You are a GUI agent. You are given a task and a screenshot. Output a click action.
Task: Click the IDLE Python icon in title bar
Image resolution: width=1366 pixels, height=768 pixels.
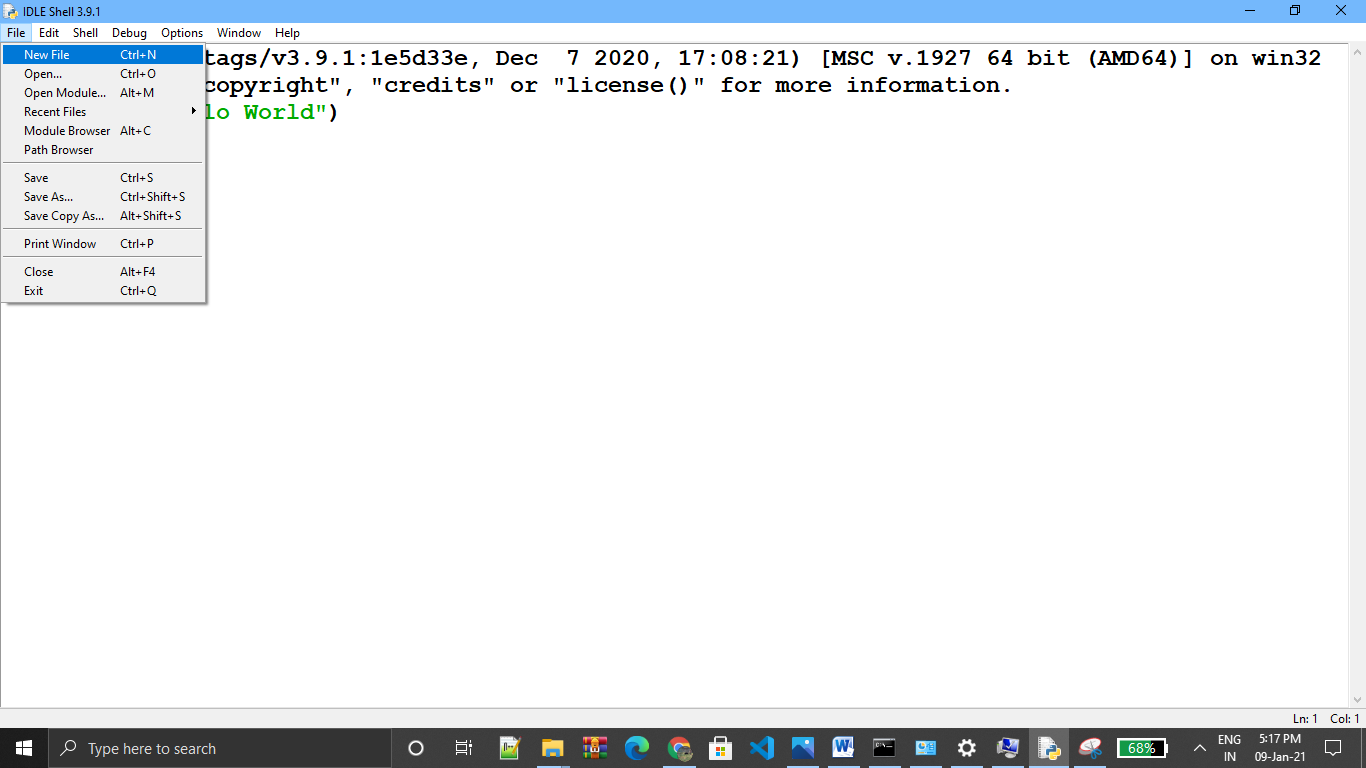[11, 11]
